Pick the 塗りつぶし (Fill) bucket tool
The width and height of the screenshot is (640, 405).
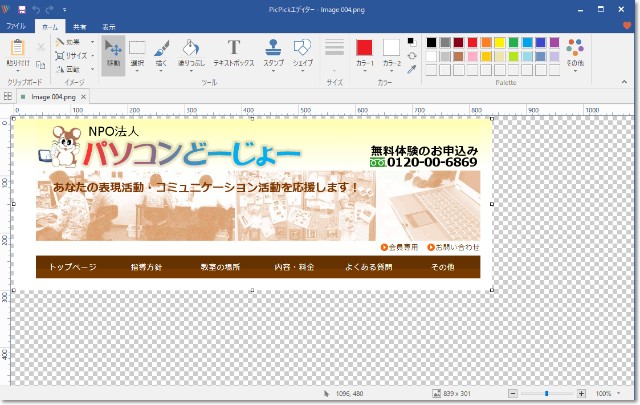[191, 53]
